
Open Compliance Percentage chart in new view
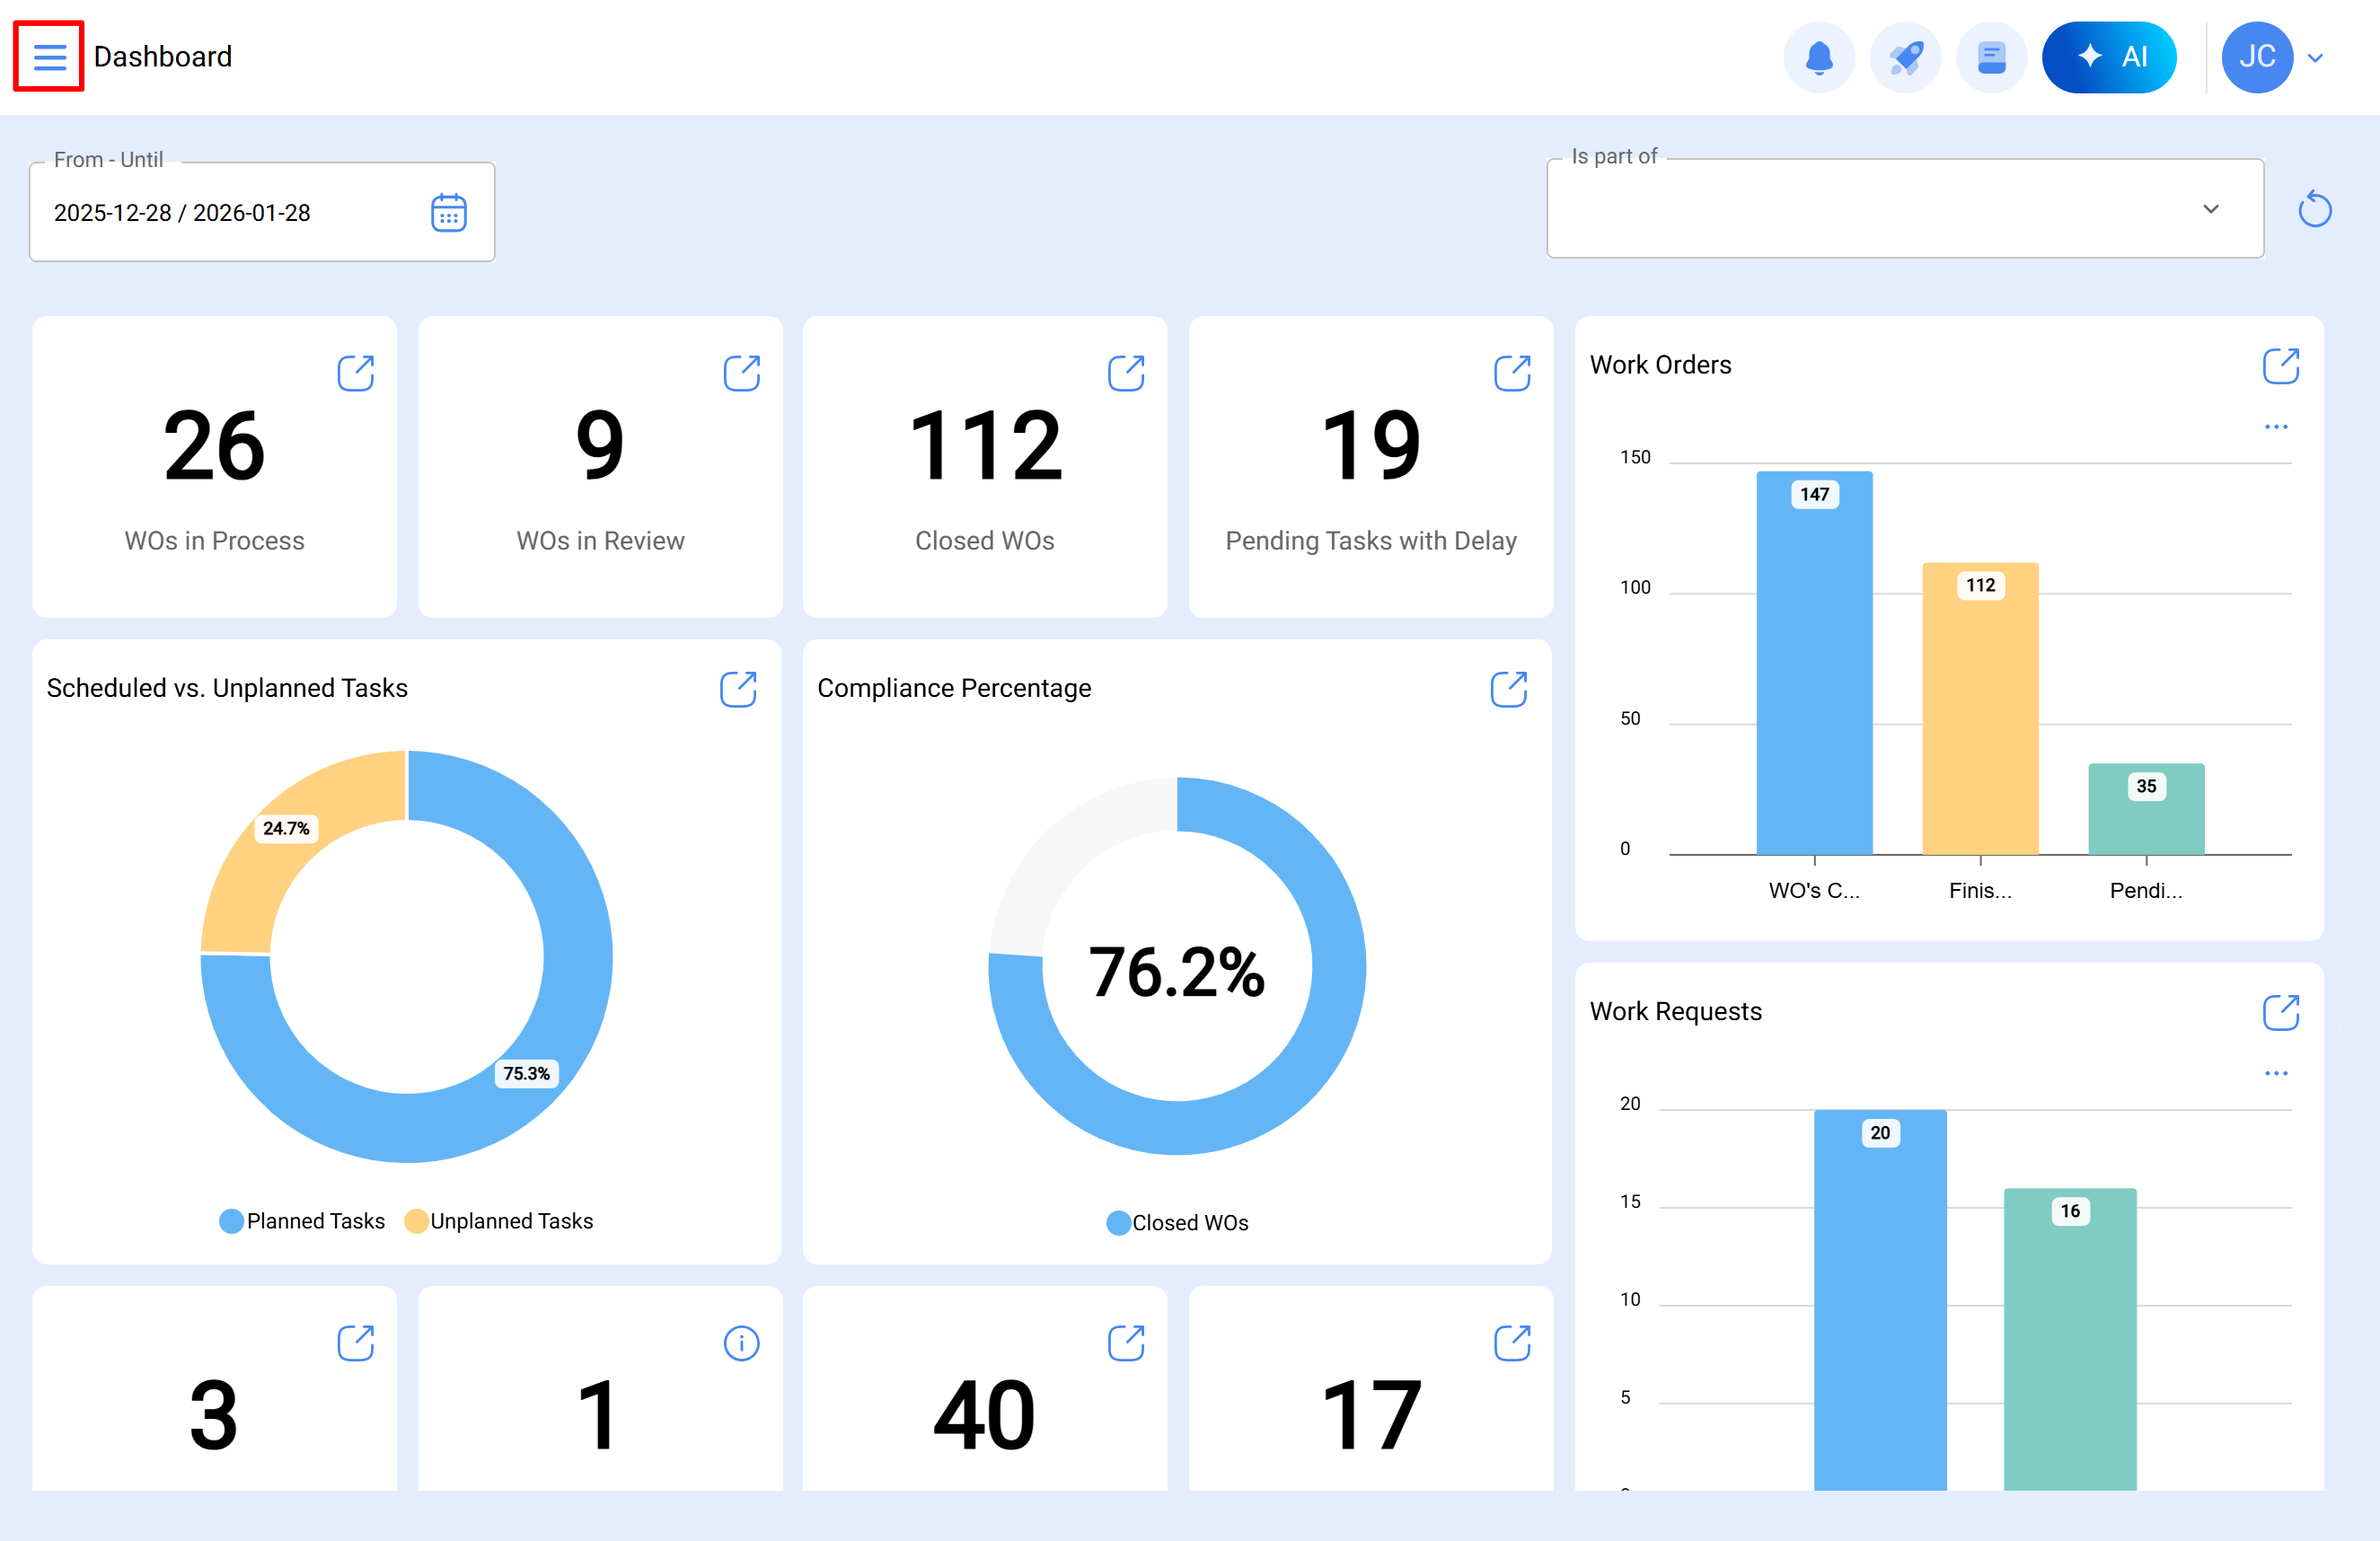[1508, 689]
